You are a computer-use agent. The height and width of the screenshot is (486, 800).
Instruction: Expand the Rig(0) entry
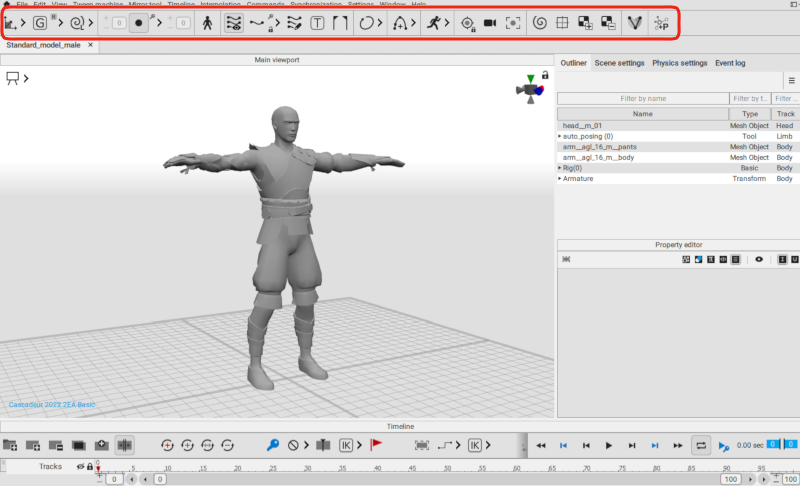[560, 168]
